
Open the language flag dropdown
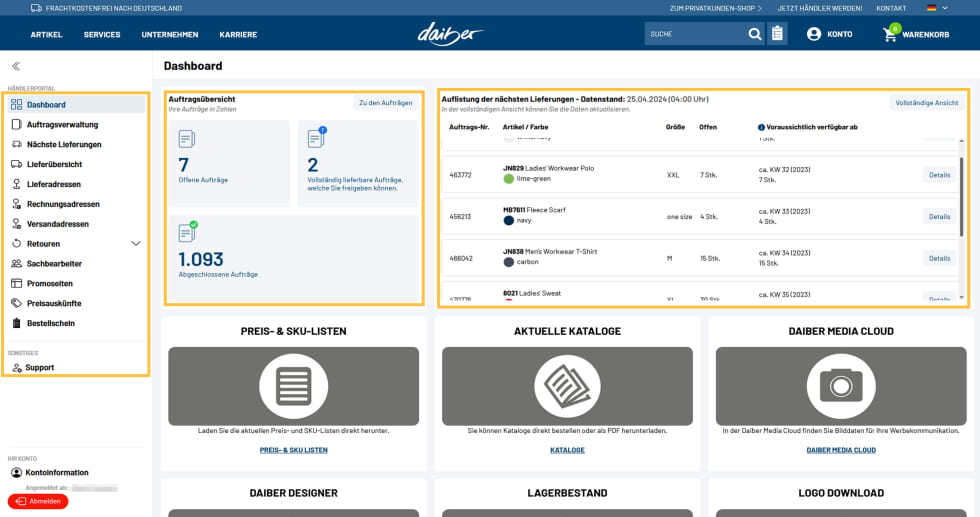938,8
